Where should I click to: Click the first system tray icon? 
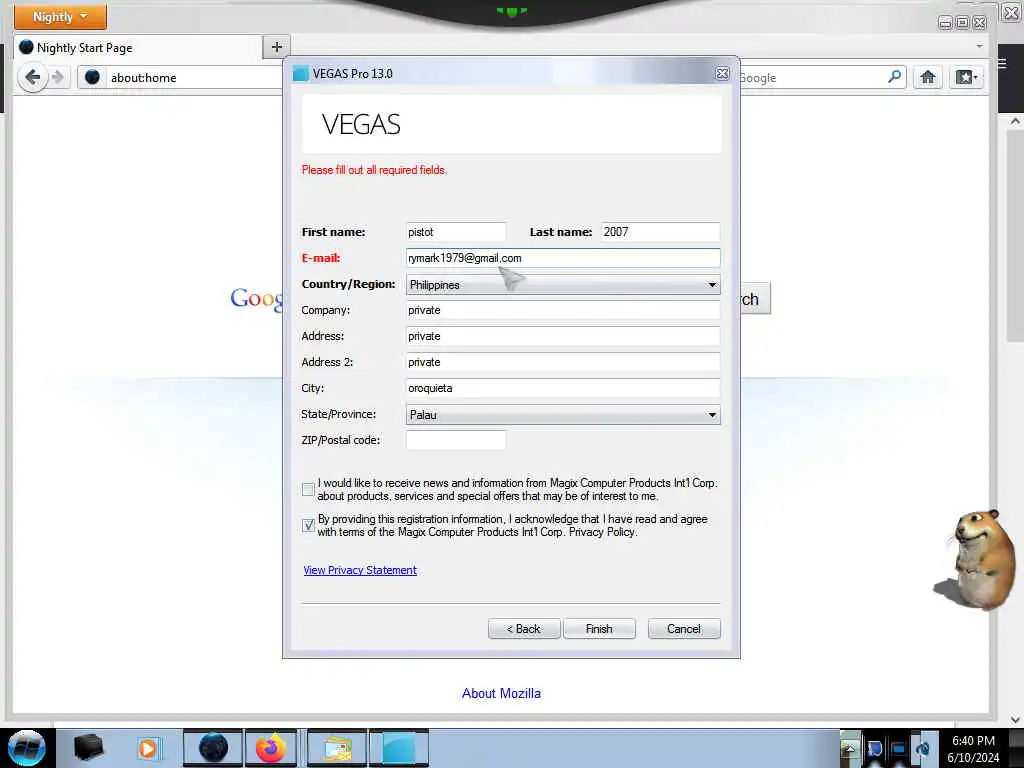click(x=850, y=748)
